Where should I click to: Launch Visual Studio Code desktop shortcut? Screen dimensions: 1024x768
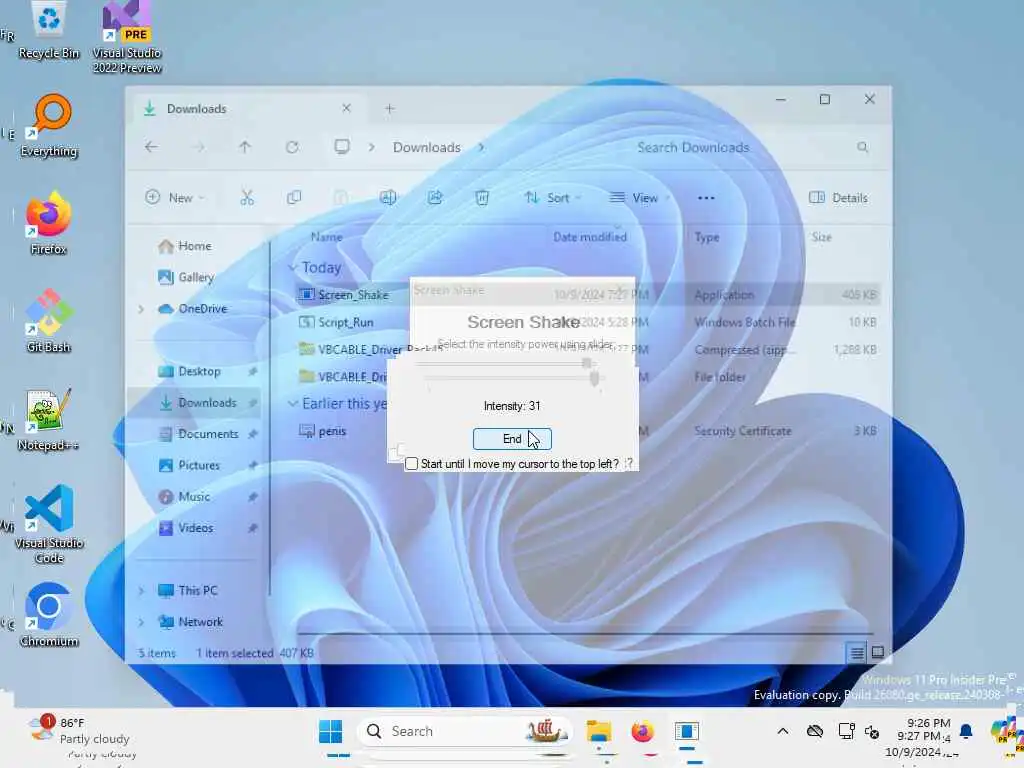(49, 524)
